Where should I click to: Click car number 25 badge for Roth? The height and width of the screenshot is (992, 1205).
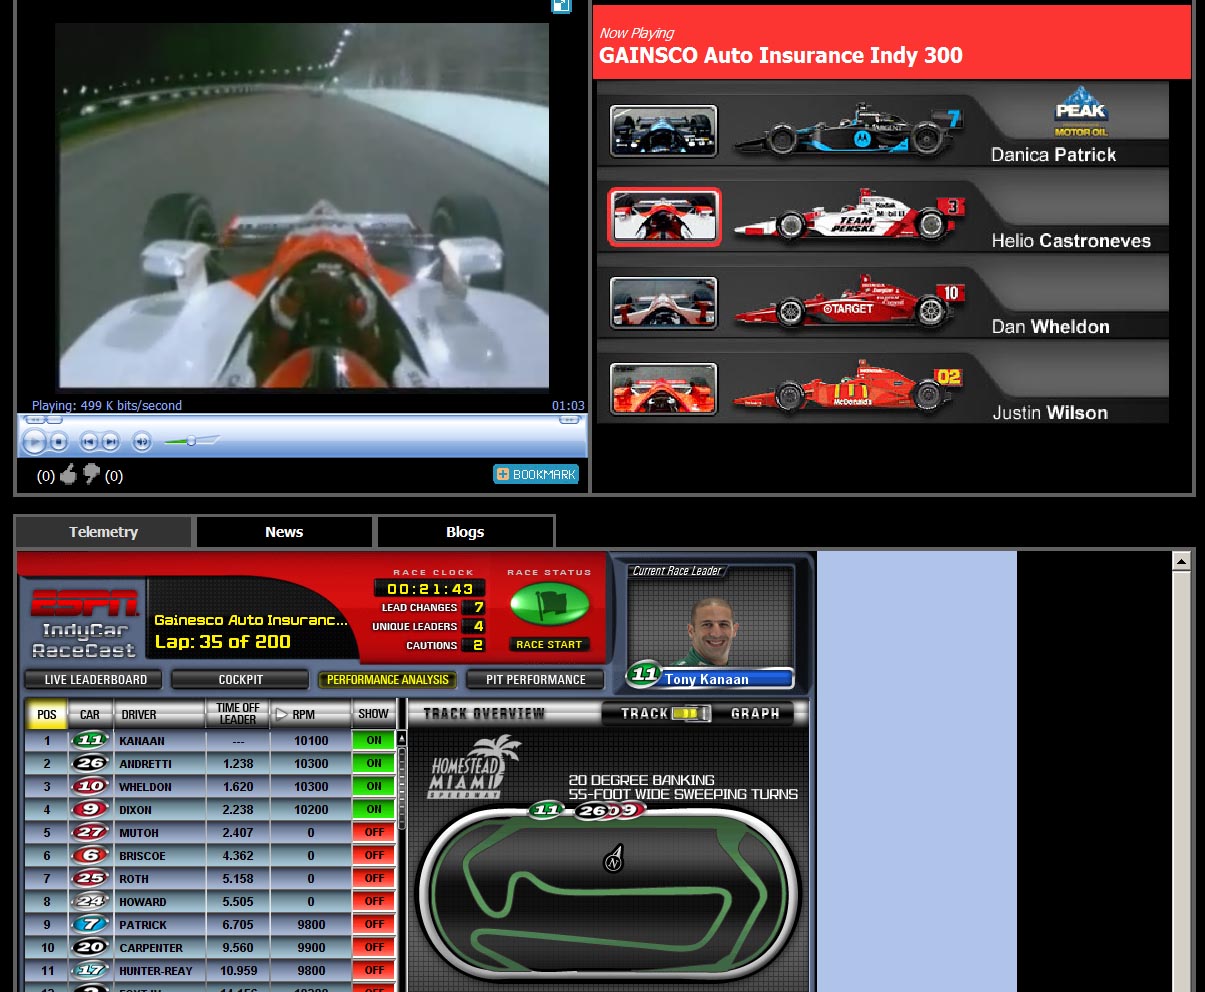point(90,879)
